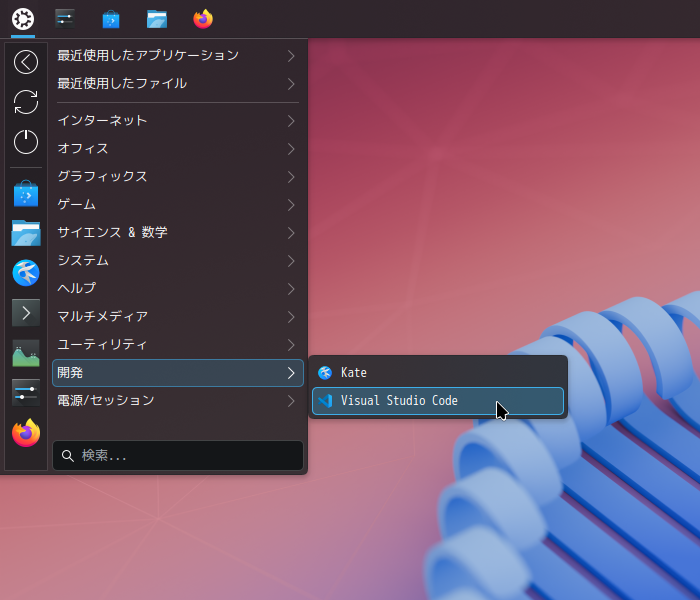
Task: Expand the ヘルプ category arrow
Action: (291, 289)
